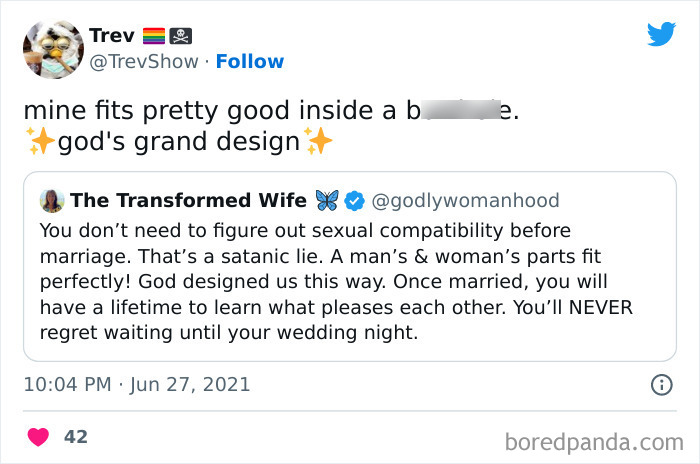Viewport: 700px width, 464px height.
Task: Click the pirate flag emoji next to Trev
Action: coord(180,36)
